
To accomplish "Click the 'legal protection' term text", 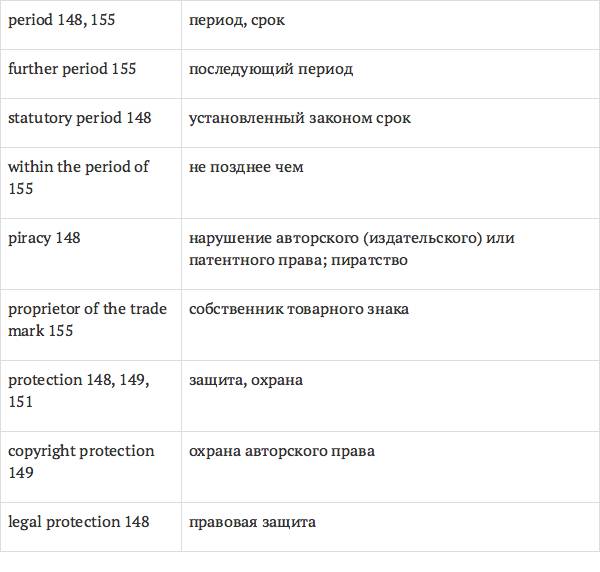I will coord(64,522).
